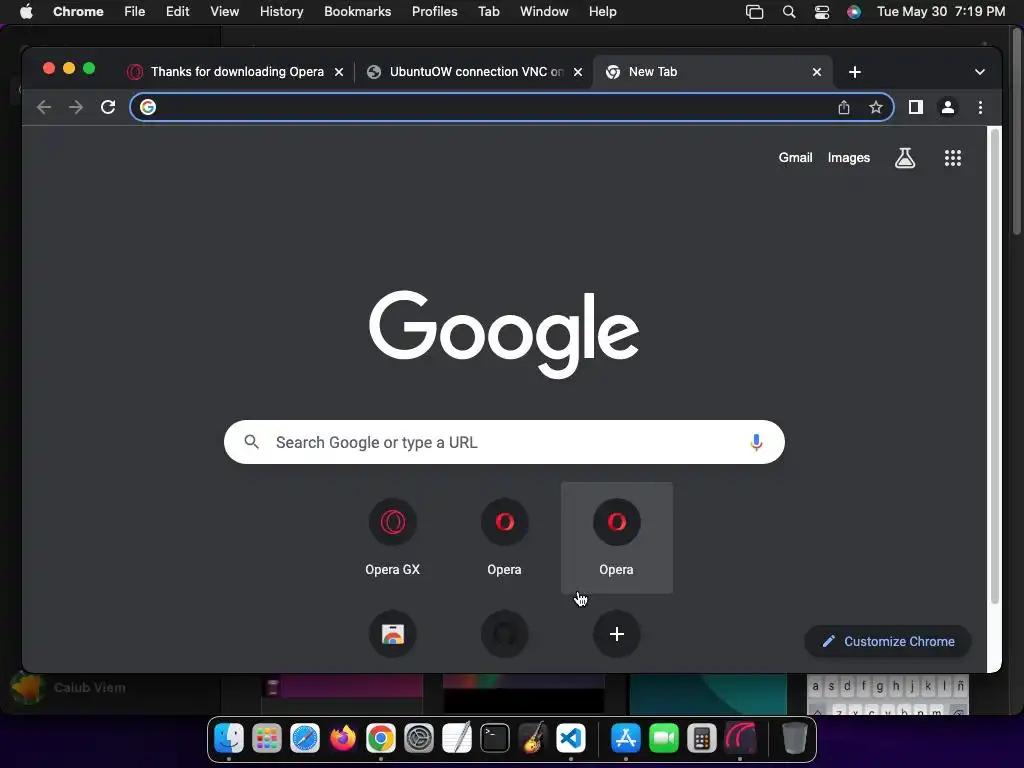Open Visual Studio Code from dock
1024x768 pixels.
tap(571, 739)
